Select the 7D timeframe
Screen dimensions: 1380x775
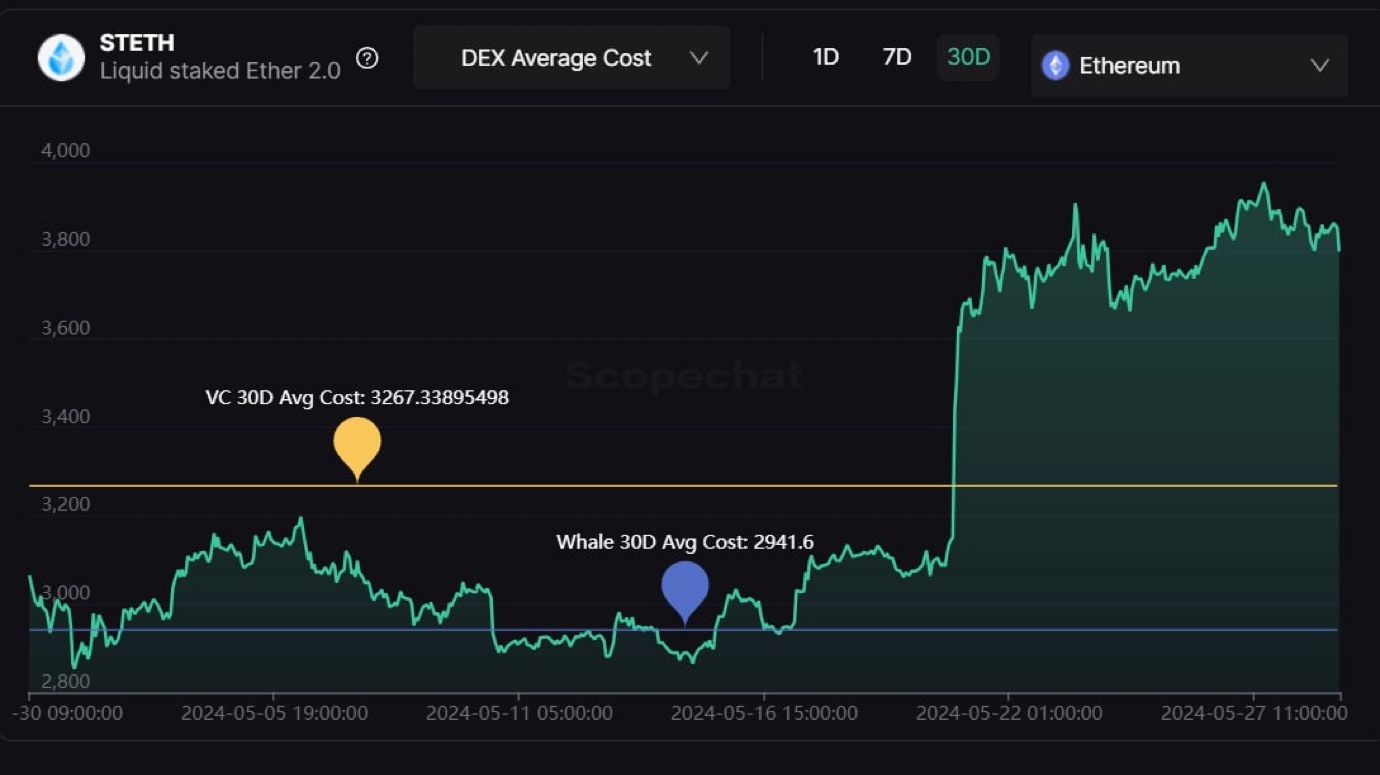click(x=897, y=57)
